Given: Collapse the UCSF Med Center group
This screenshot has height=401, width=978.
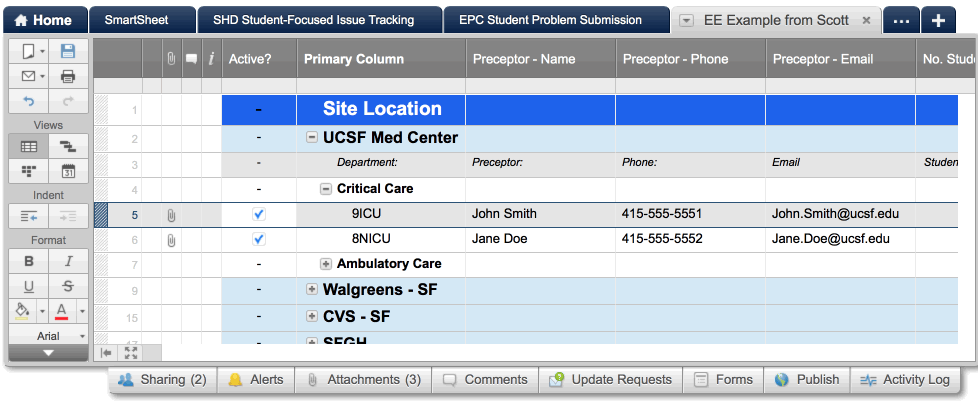Looking at the screenshot, I should [x=312, y=138].
